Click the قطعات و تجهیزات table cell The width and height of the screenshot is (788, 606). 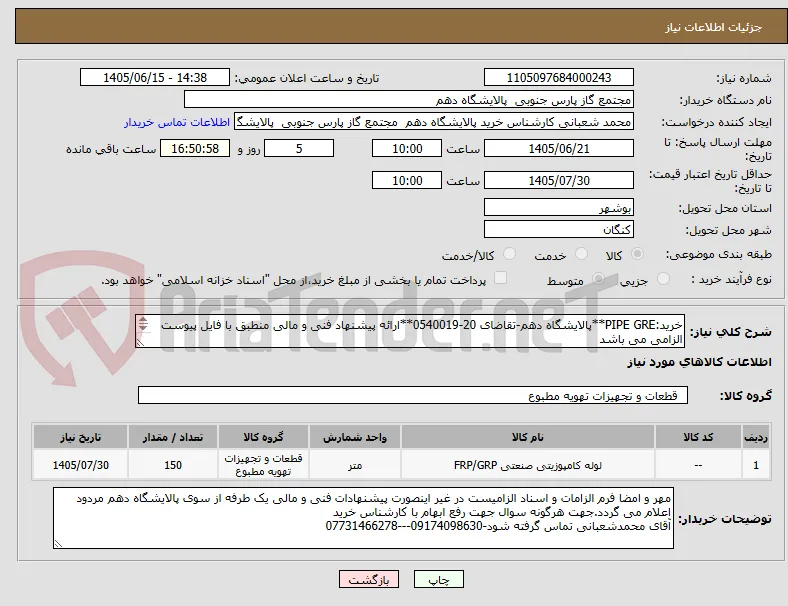(263, 465)
